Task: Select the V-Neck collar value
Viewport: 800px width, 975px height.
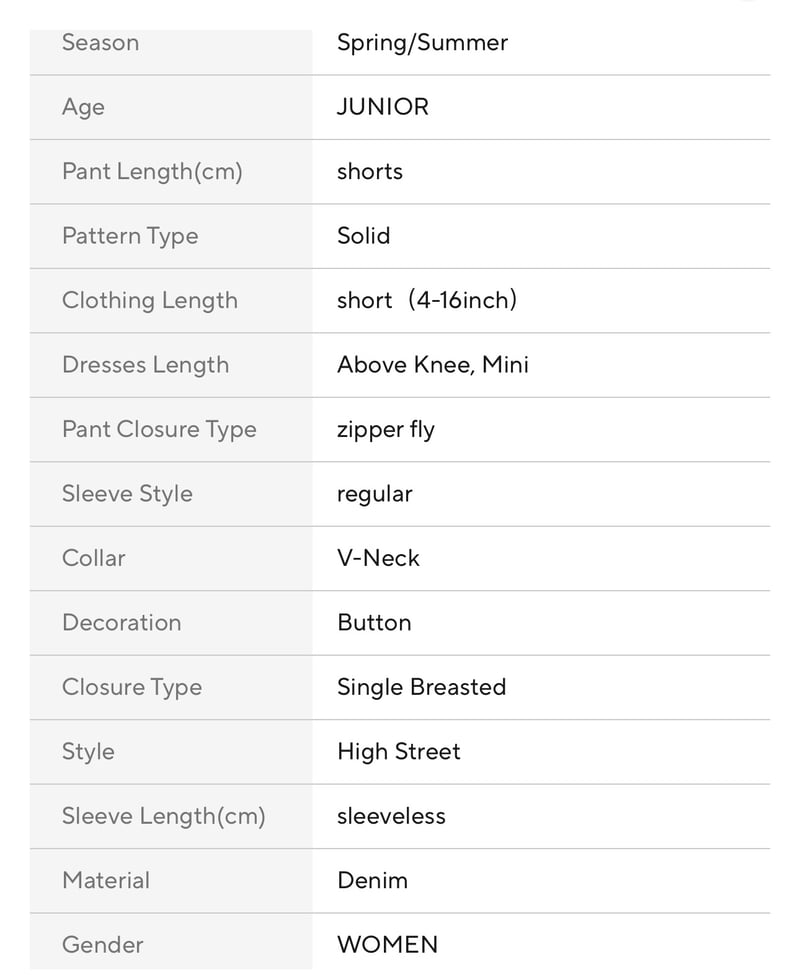Action: (x=379, y=558)
